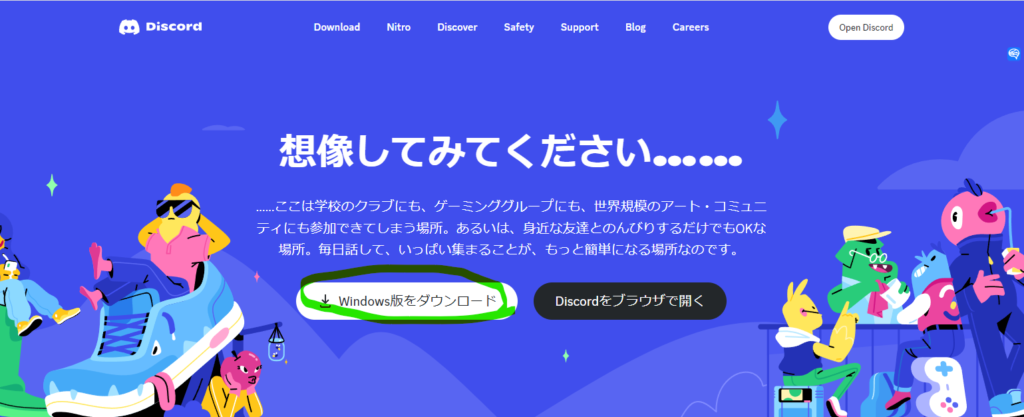Click the Discordをブラウザで開く button
Image resolution: width=1024 pixels, height=417 pixels.
click(630, 301)
